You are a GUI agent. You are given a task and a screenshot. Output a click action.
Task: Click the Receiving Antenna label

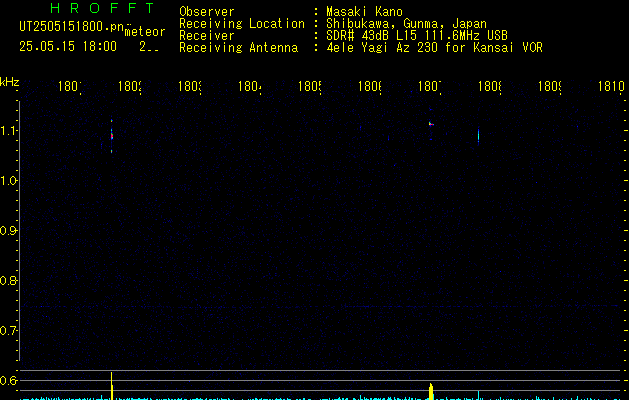238,48
